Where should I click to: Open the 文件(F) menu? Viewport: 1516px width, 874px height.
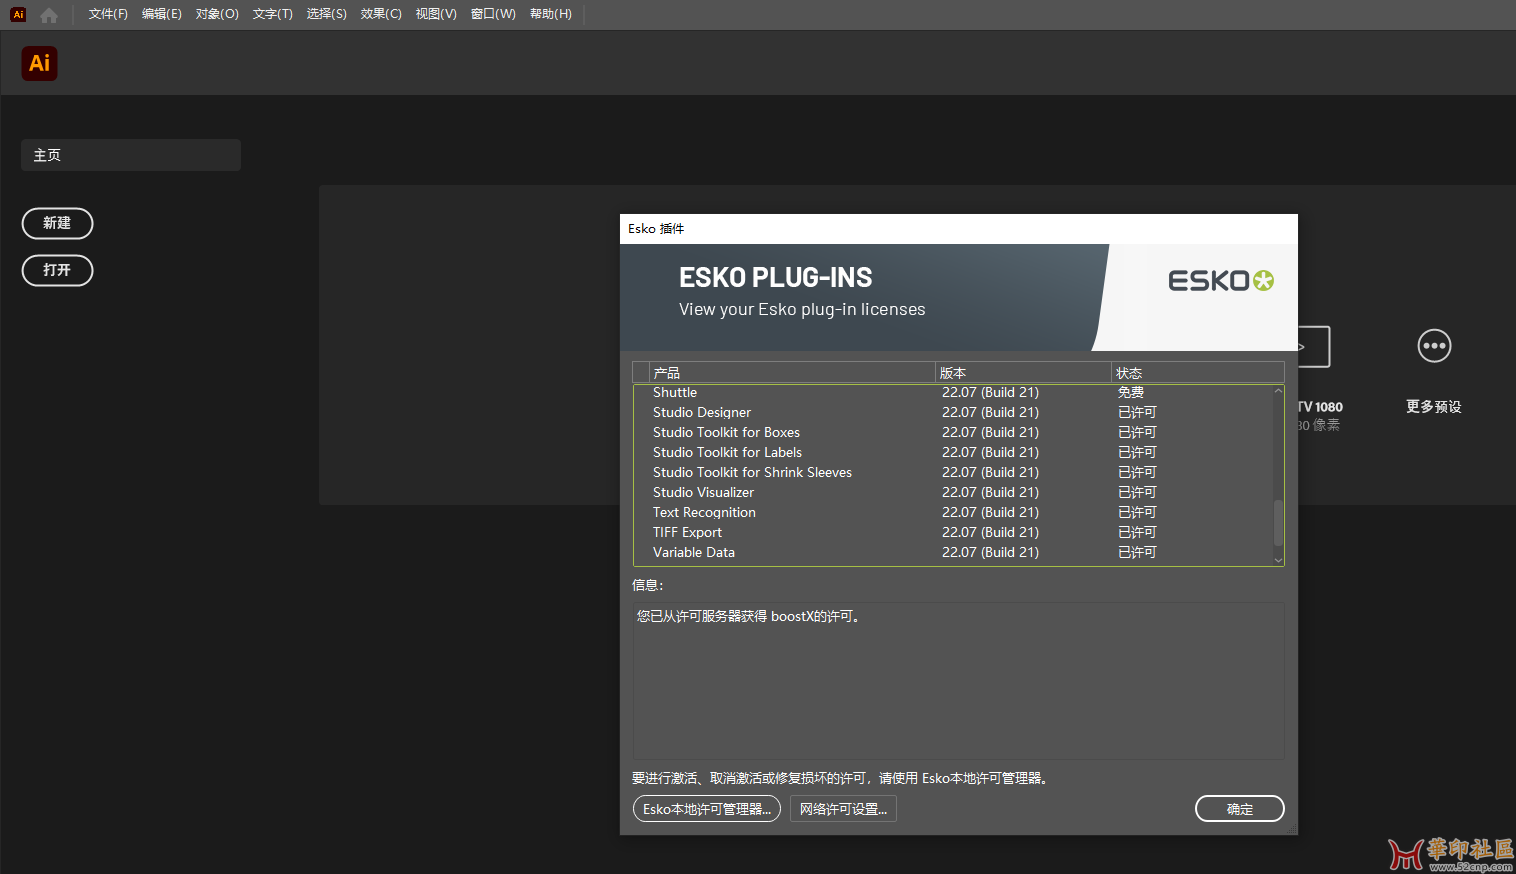click(108, 14)
